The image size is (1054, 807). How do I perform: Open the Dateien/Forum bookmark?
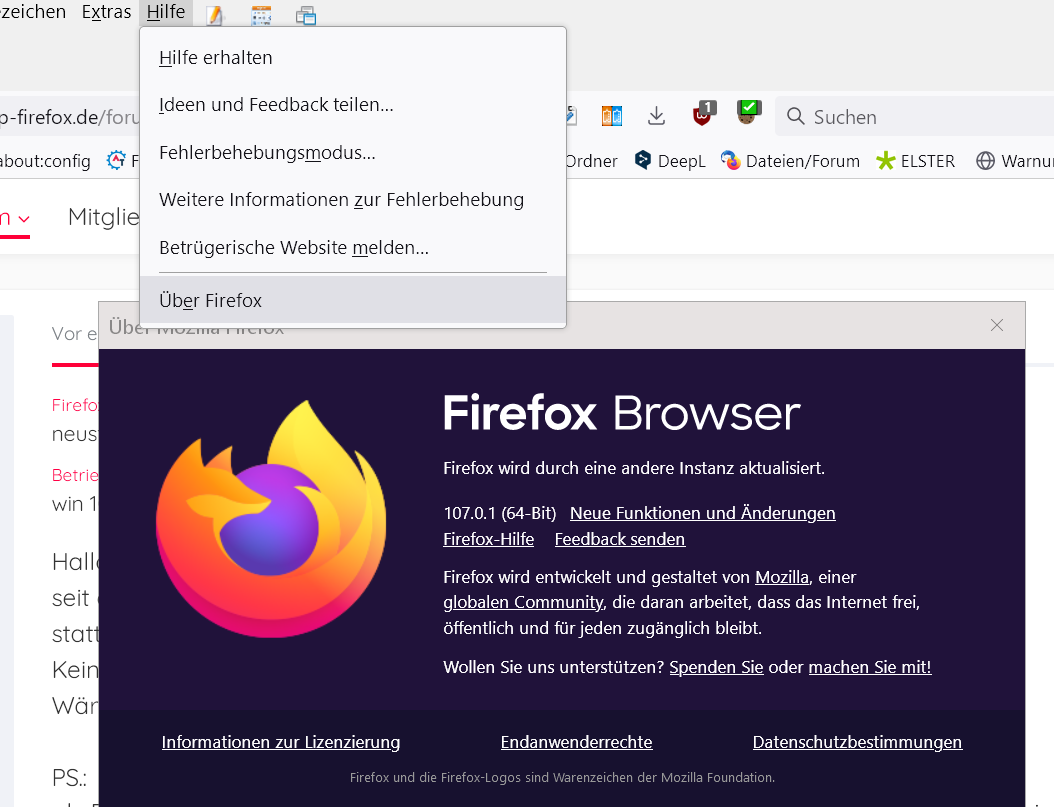coord(790,161)
